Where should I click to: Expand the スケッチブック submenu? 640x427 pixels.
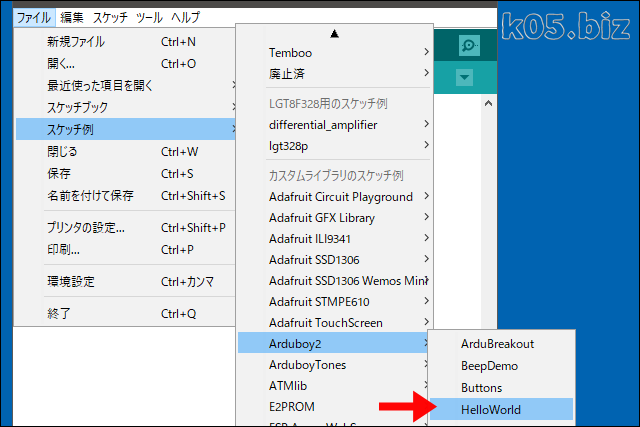pos(125,107)
